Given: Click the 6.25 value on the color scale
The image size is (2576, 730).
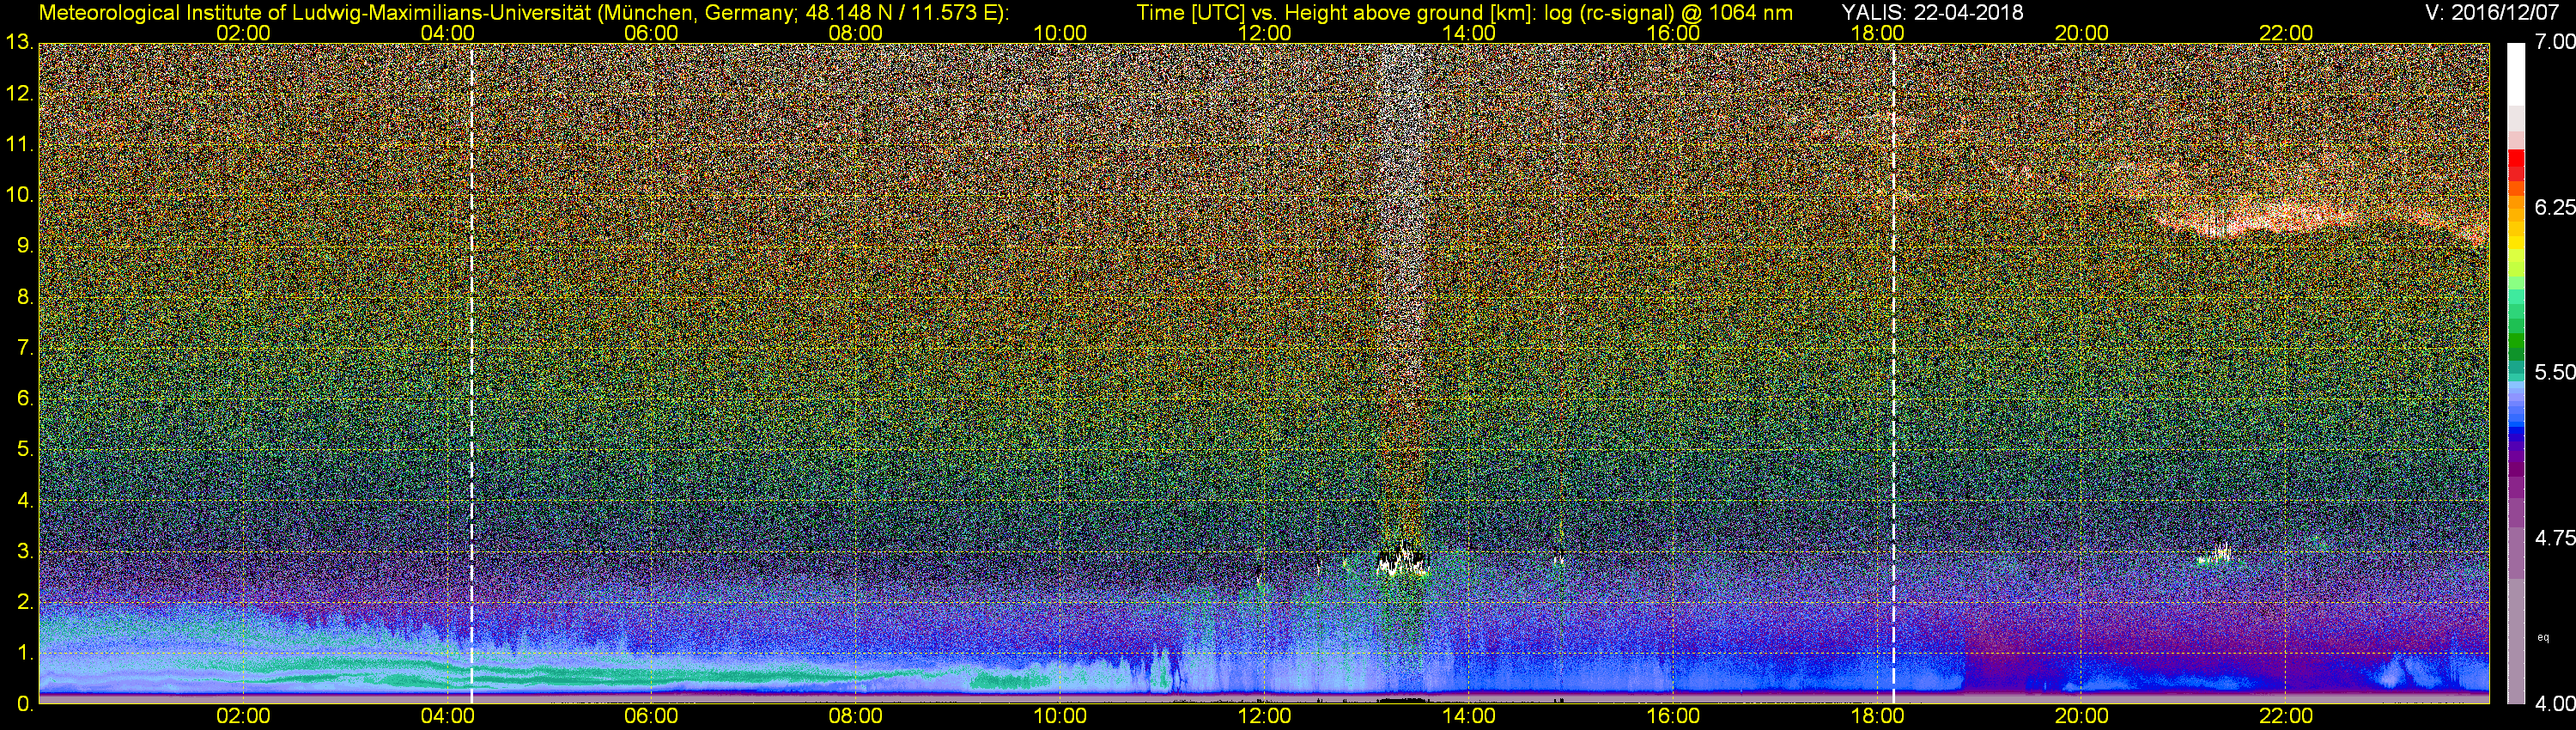Looking at the screenshot, I should (x=2554, y=207).
